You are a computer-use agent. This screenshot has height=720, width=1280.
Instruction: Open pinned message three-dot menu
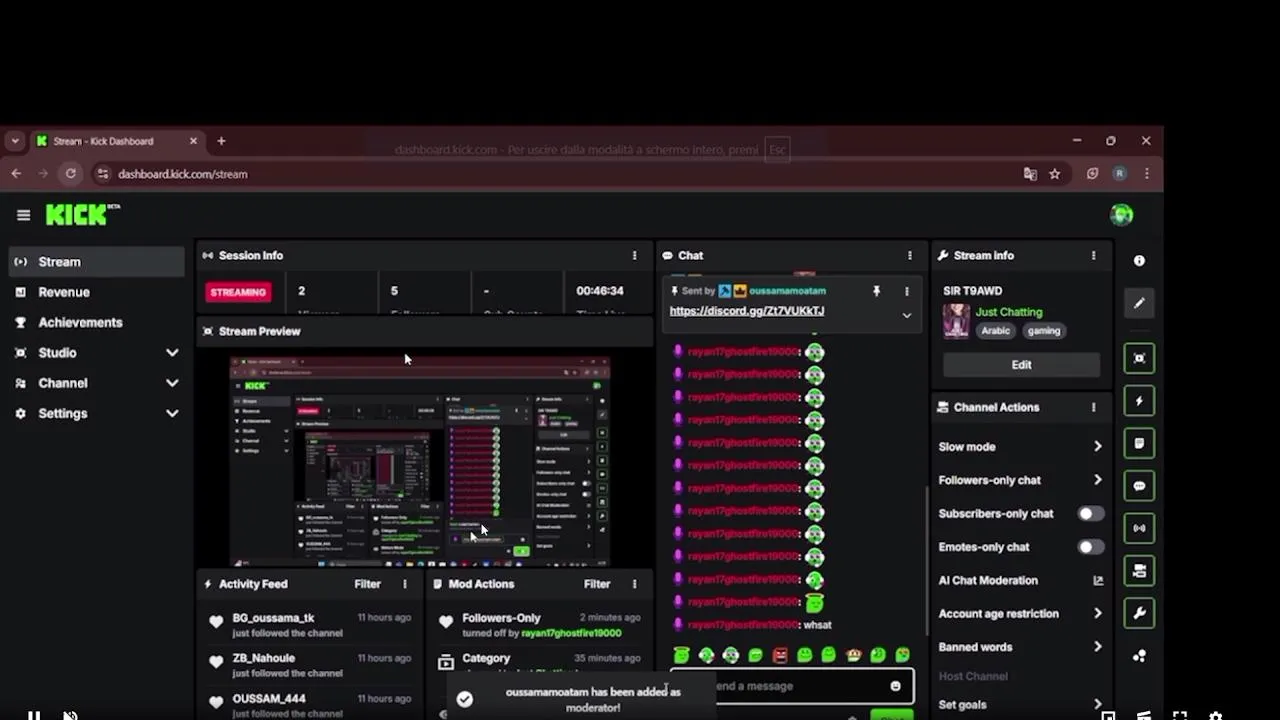pos(907,291)
